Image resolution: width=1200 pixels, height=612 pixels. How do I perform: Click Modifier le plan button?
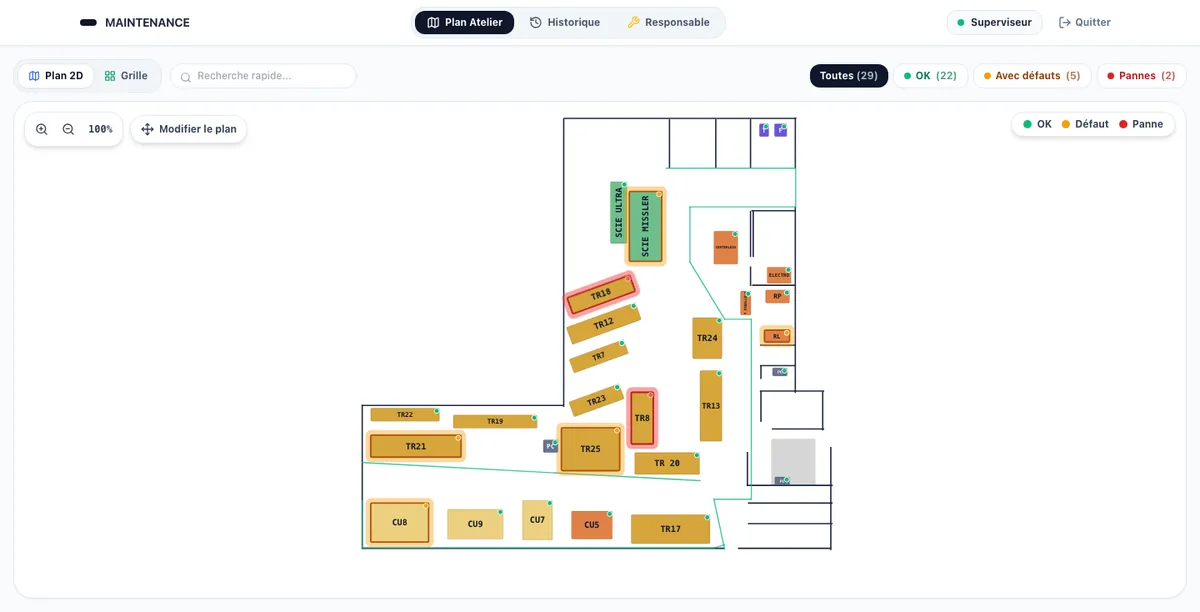(189, 129)
